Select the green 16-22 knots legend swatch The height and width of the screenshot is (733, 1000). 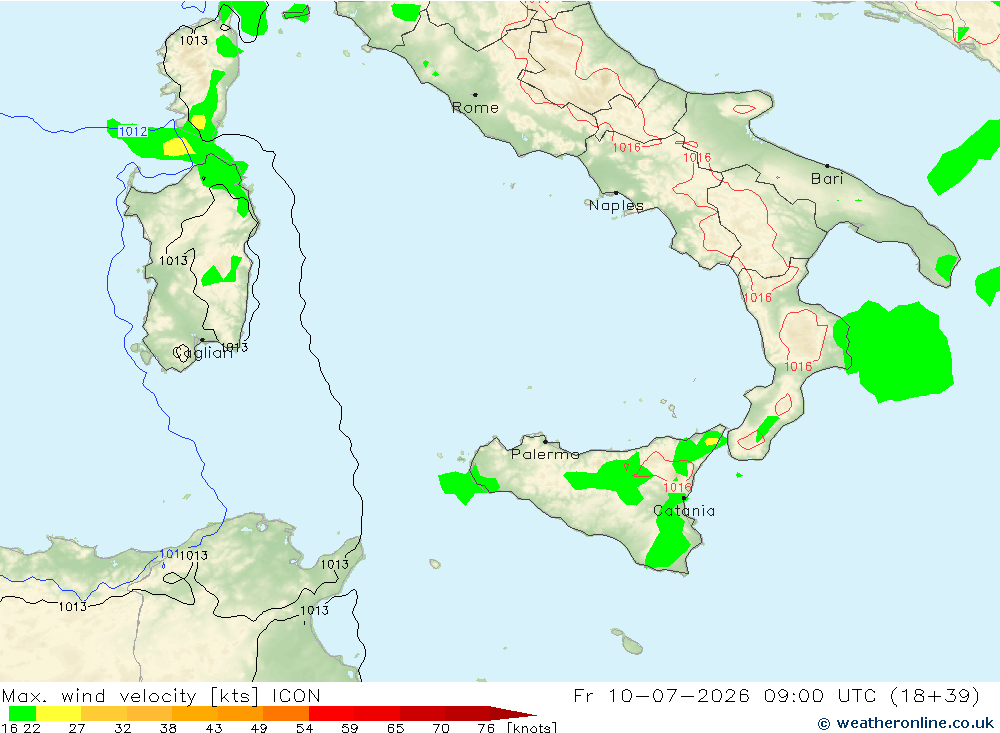coord(22,713)
